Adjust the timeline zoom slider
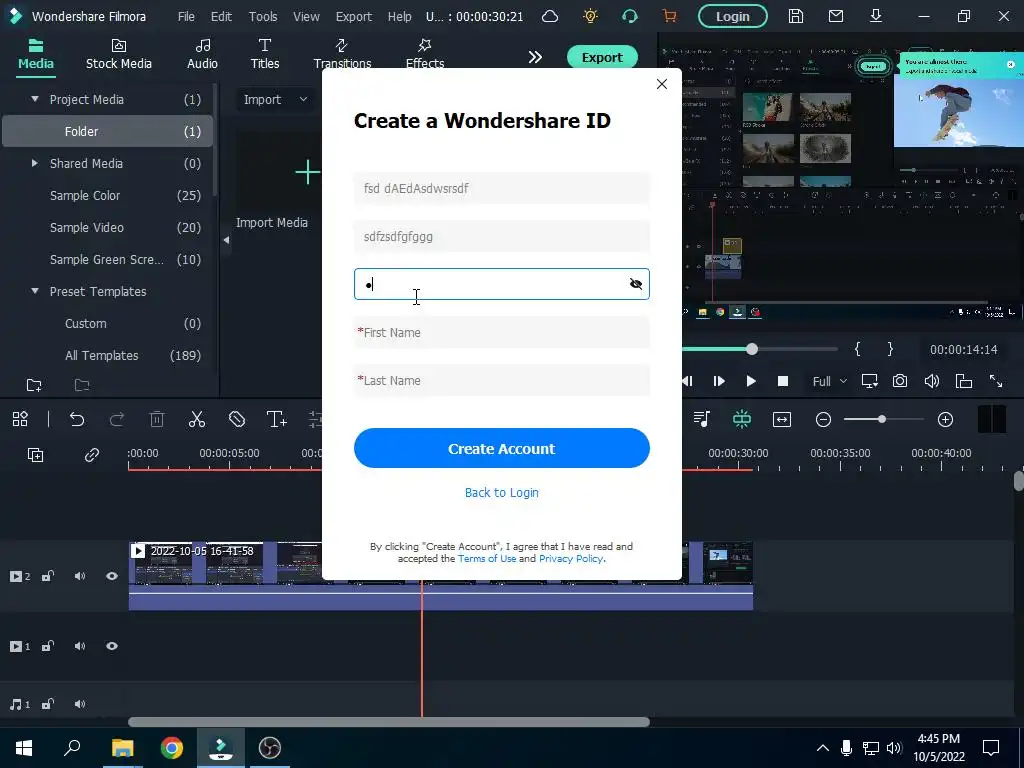1024x768 pixels. [882, 419]
